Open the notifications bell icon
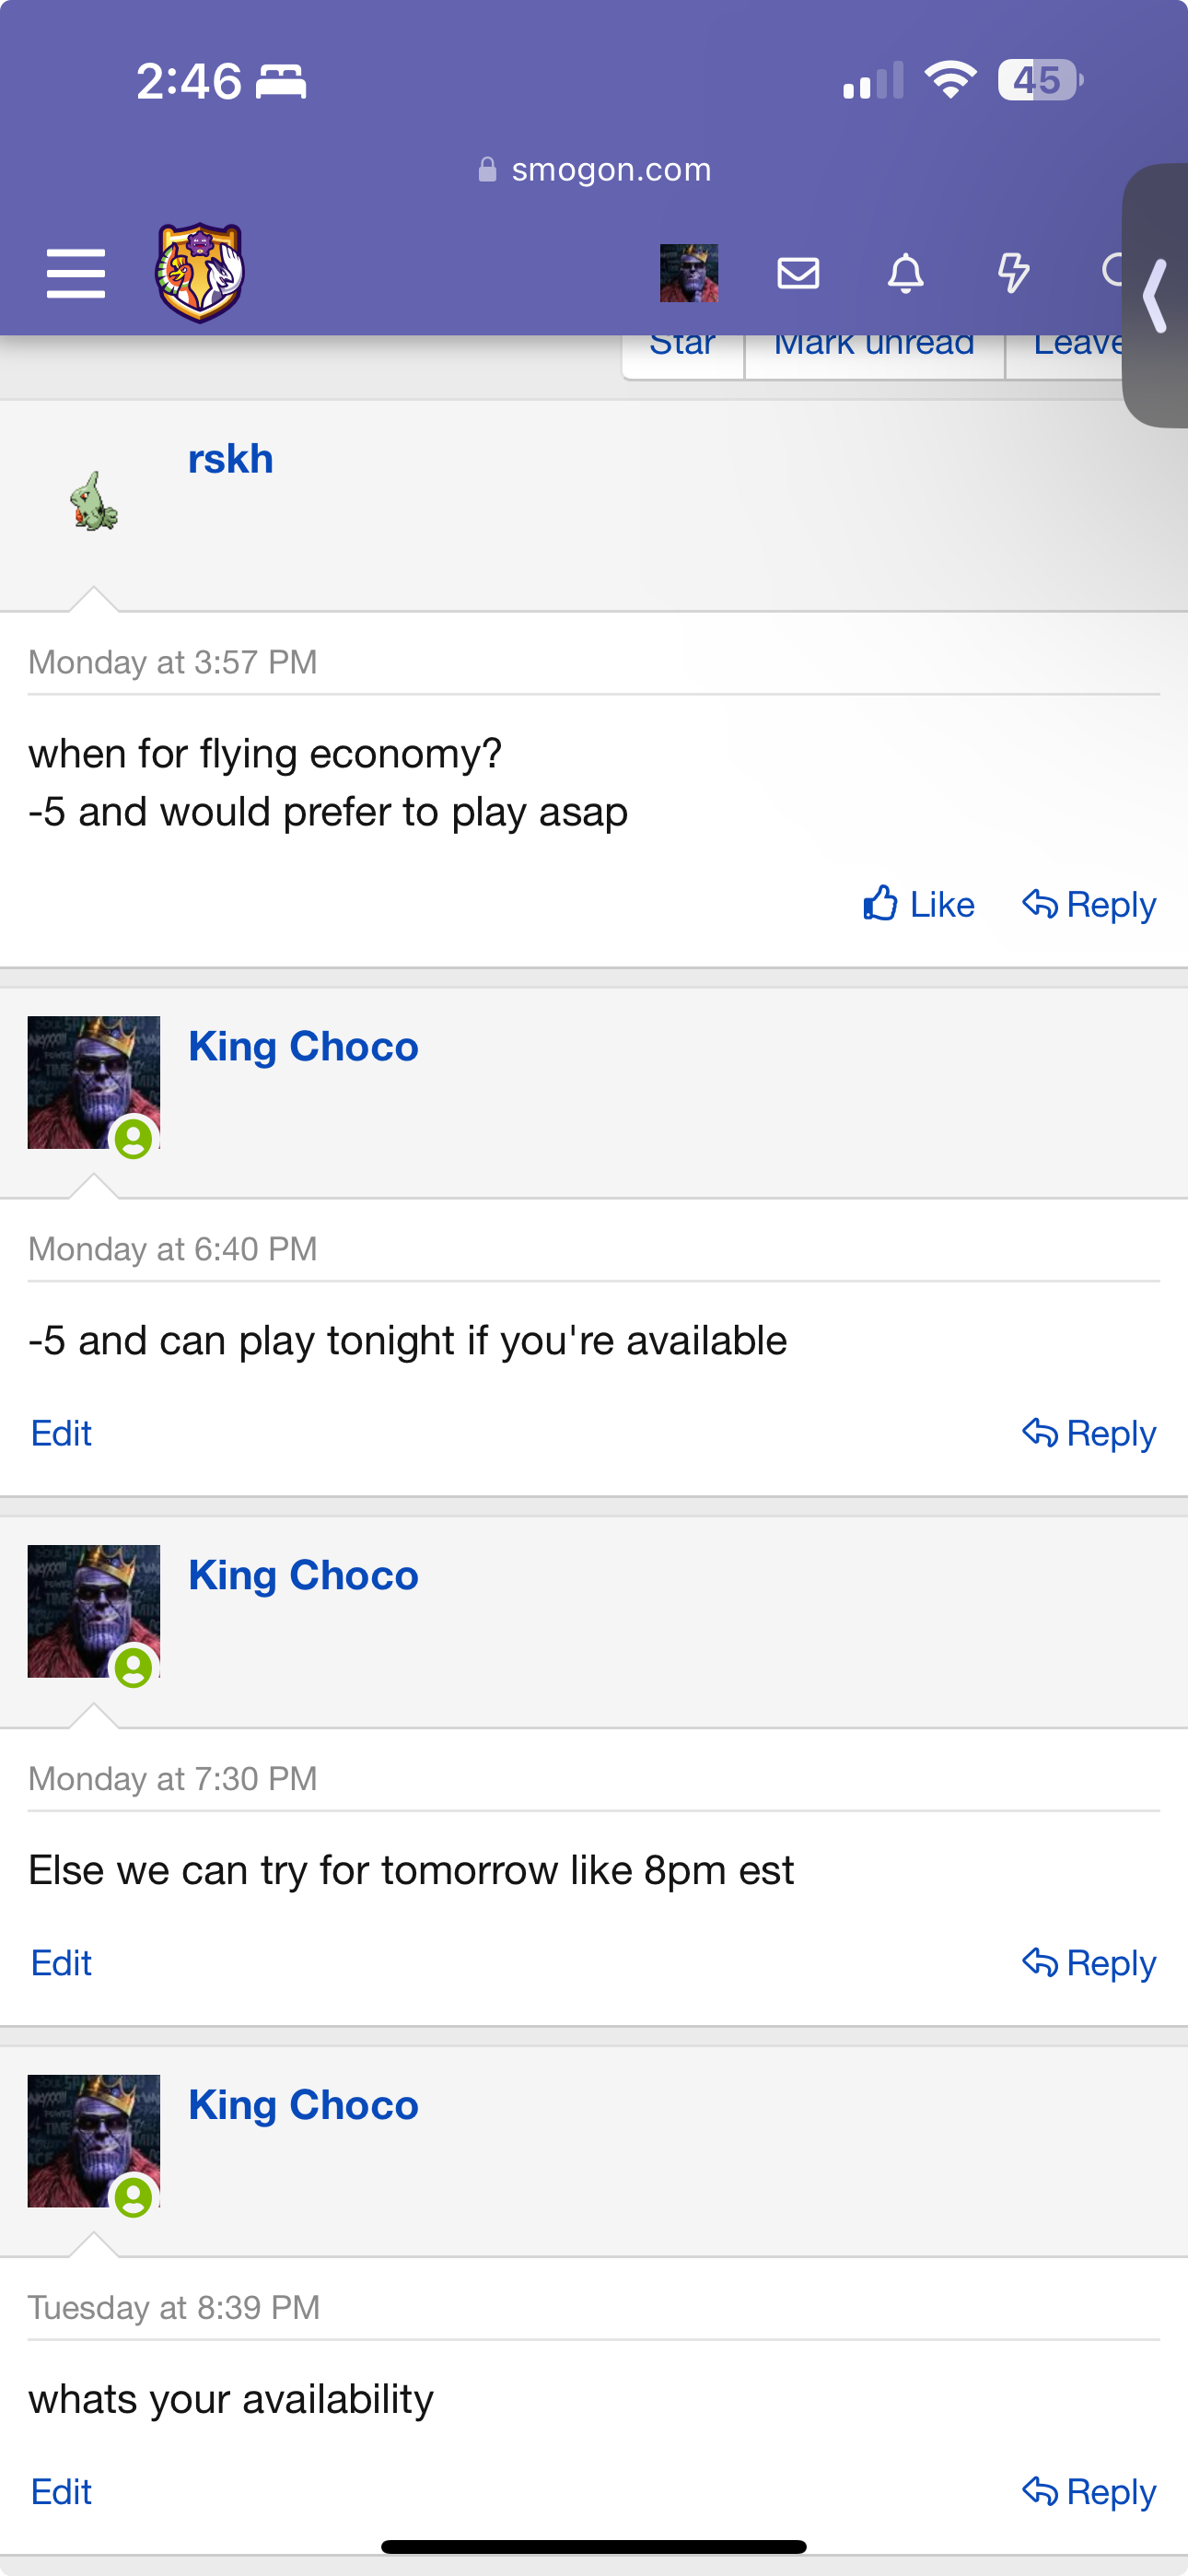This screenshot has width=1188, height=2576. coord(906,272)
